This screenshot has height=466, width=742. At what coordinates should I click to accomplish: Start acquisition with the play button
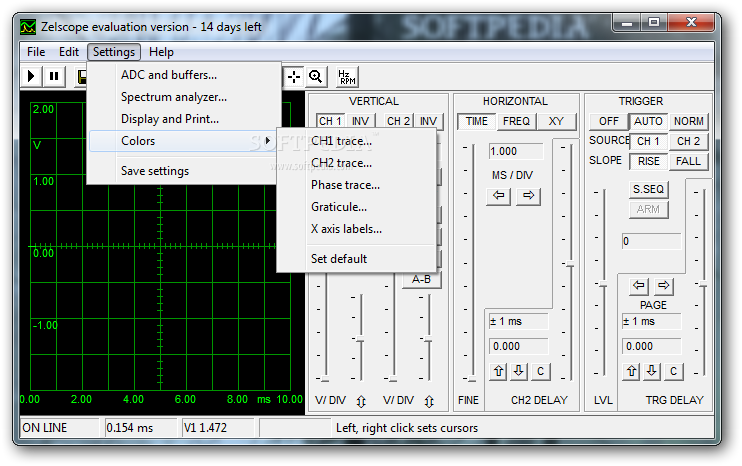[32, 76]
